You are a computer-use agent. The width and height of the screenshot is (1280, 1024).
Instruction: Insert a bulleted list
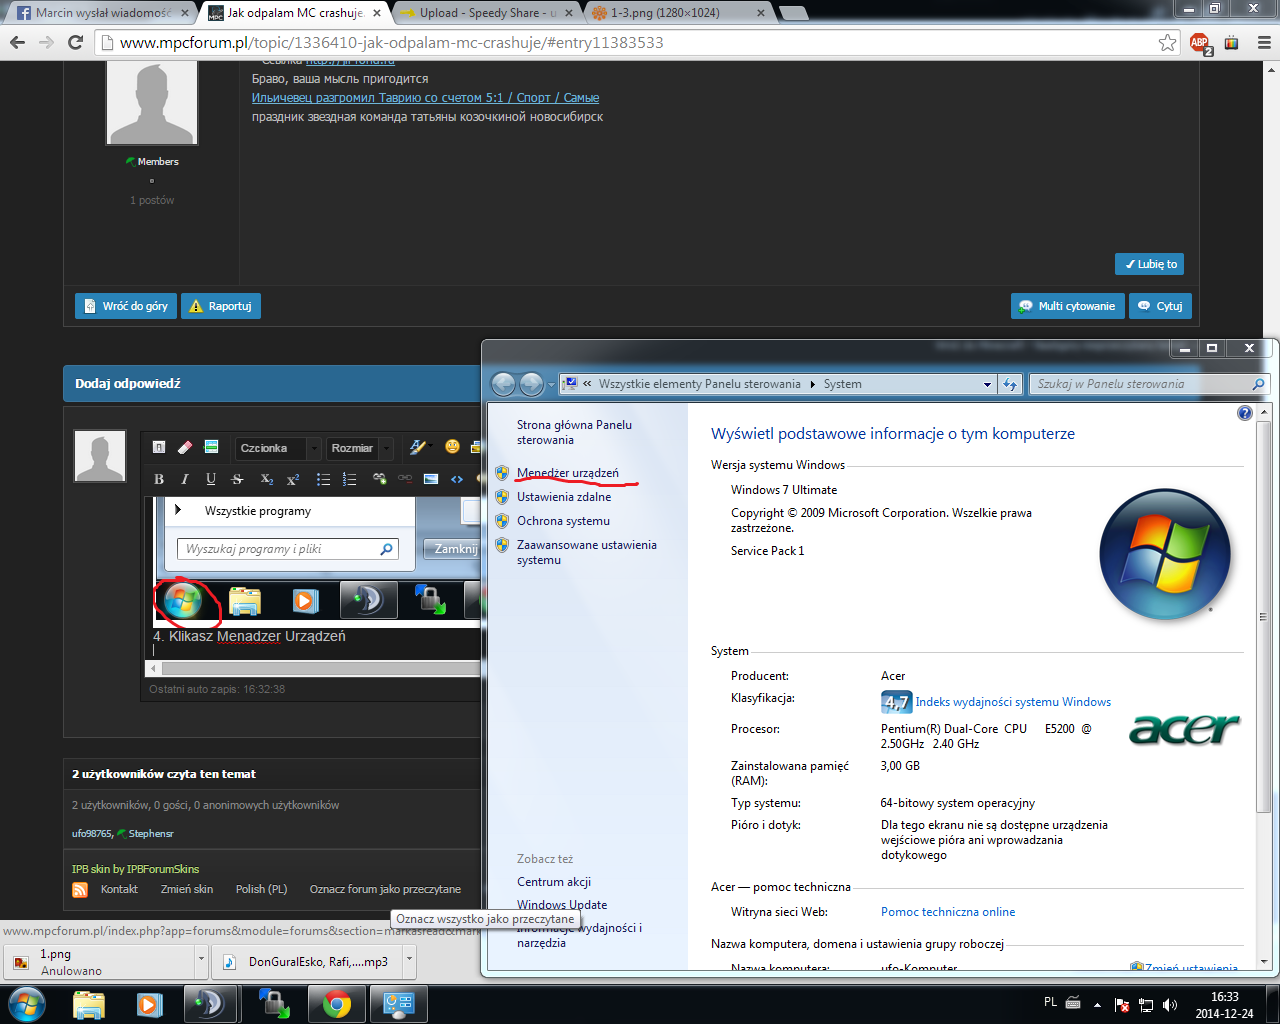tap(323, 479)
